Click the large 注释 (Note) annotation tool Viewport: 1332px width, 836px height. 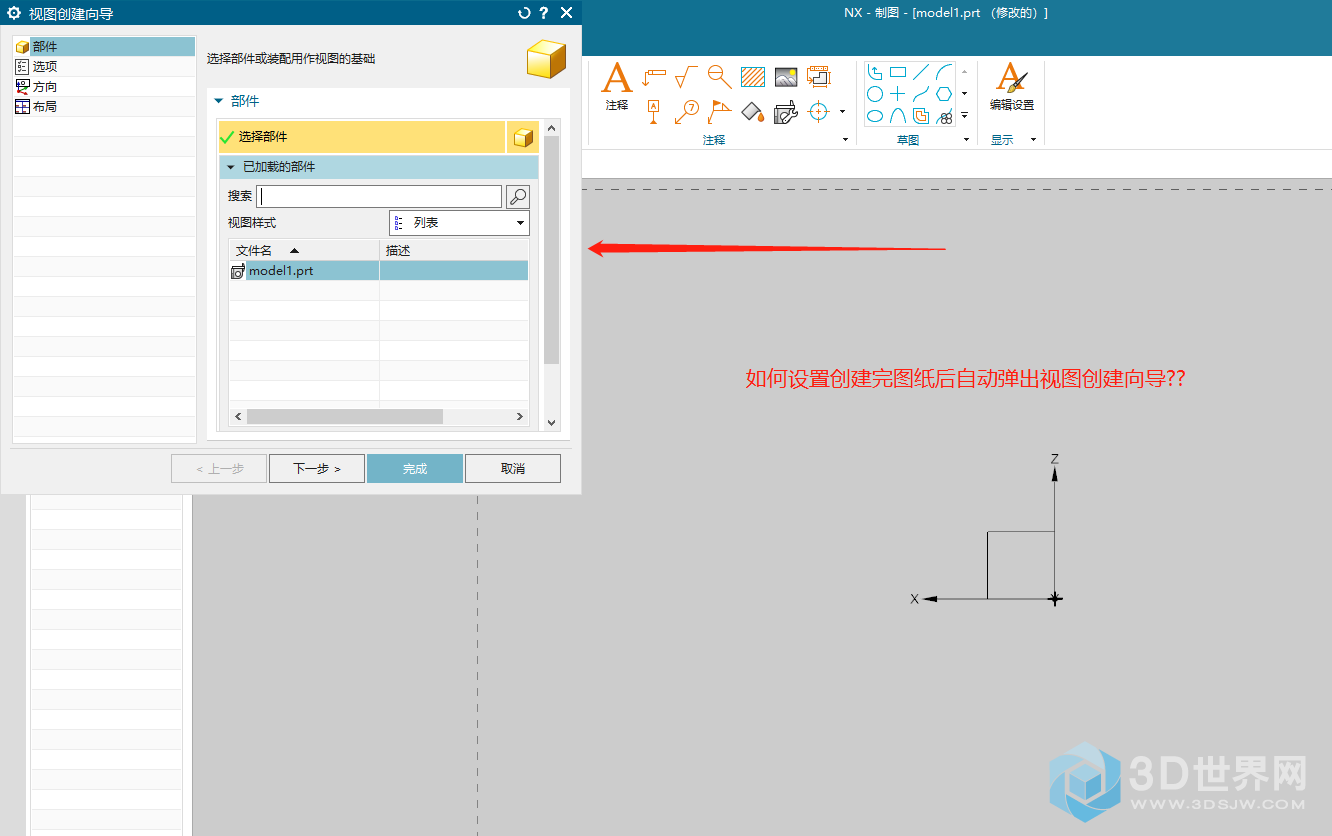[x=617, y=87]
